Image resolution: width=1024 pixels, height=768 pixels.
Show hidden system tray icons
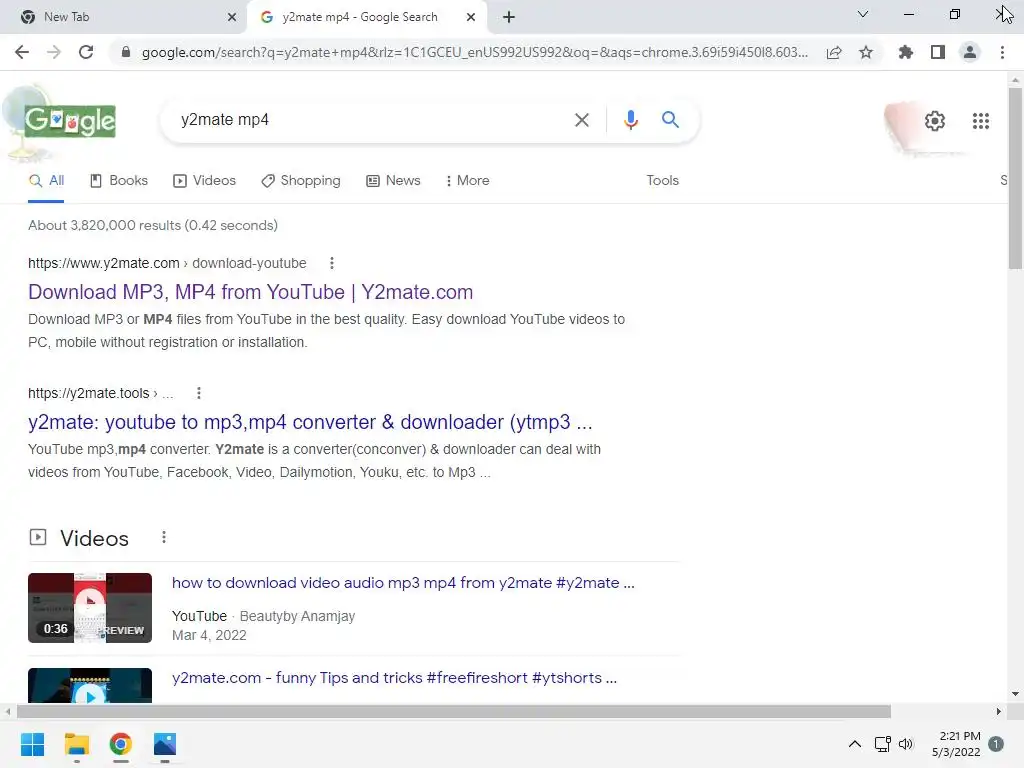pos(854,744)
